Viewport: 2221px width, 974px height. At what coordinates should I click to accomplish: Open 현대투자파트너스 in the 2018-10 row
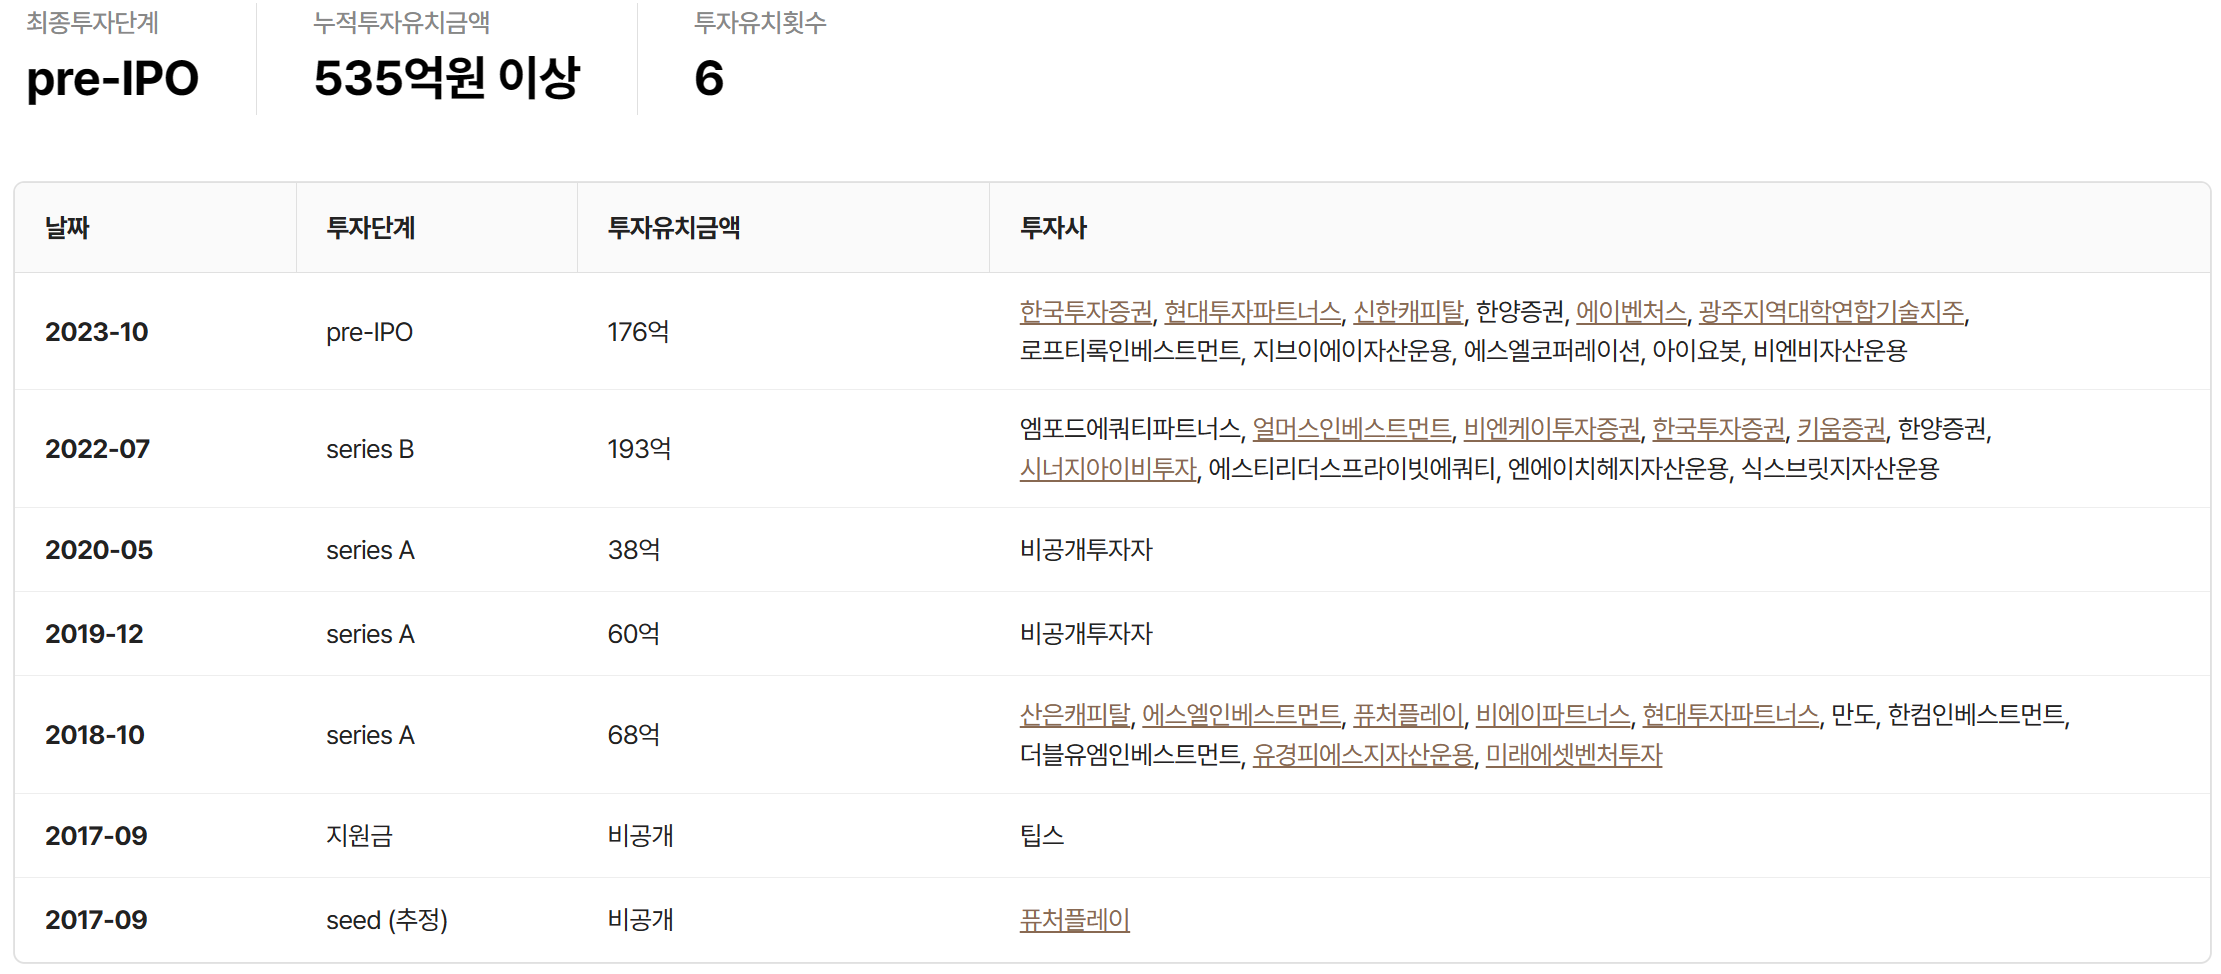[1730, 715]
